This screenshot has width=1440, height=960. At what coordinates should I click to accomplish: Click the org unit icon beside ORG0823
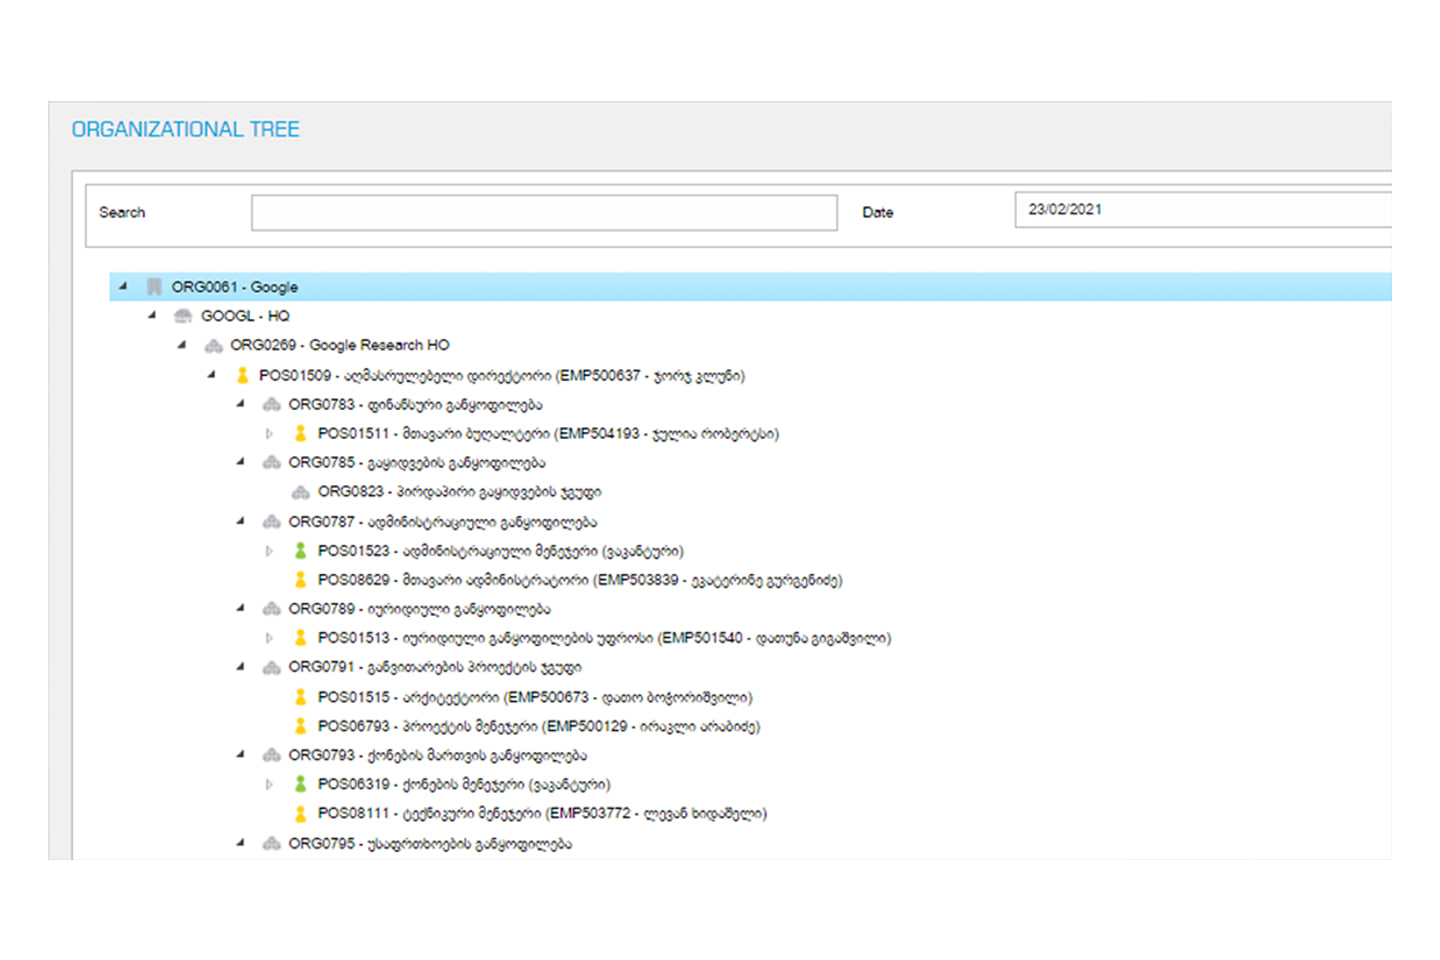coord(300,492)
